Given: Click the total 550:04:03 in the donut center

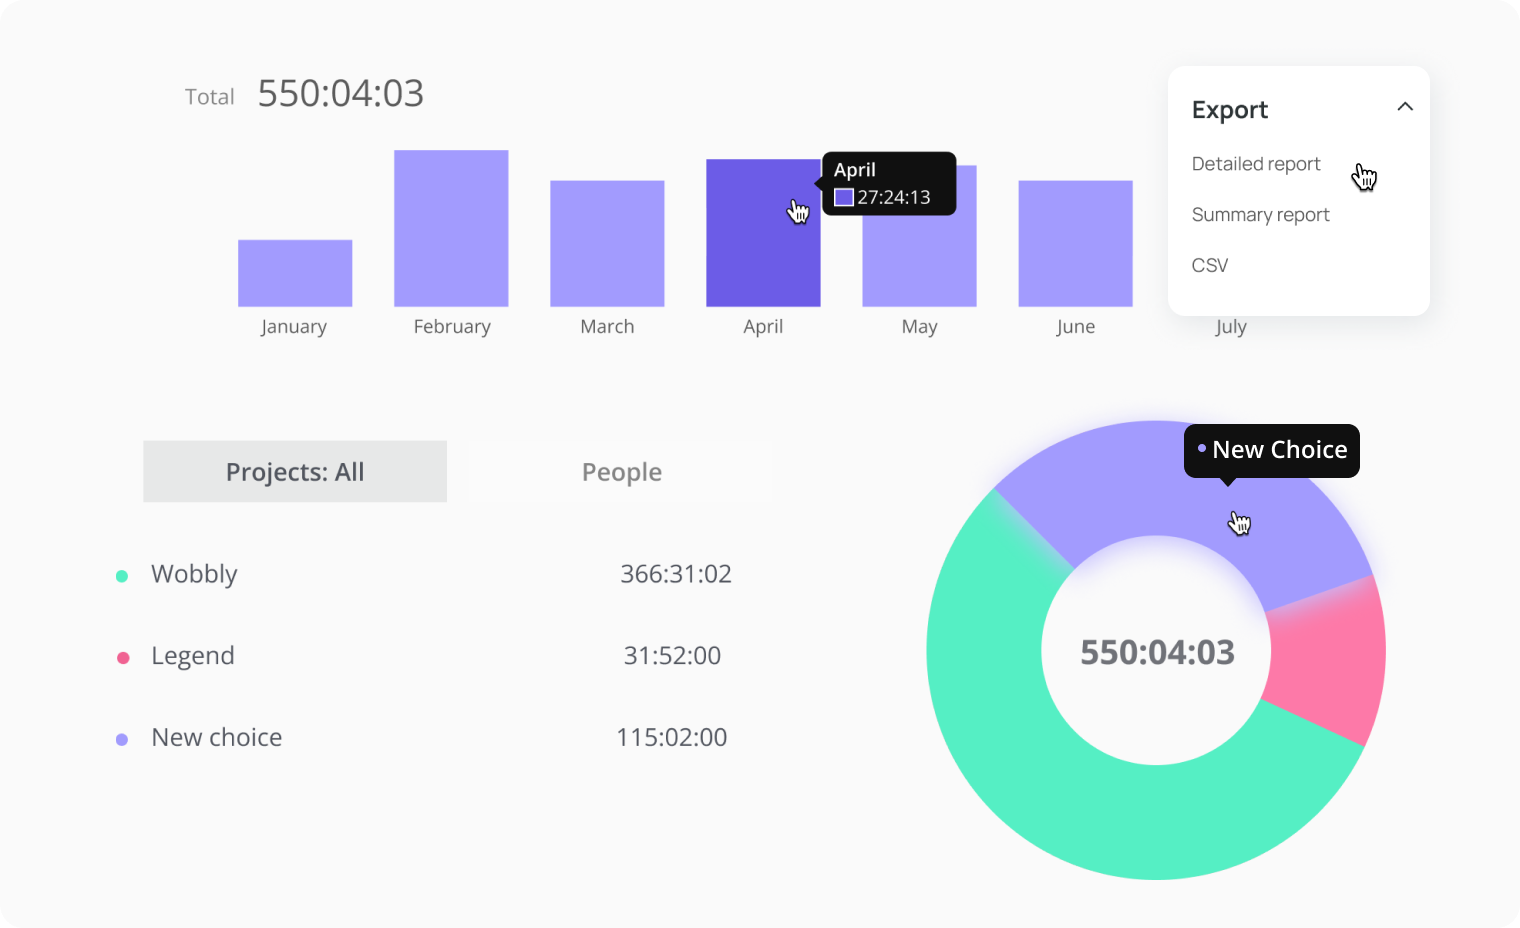Looking at the screenshot, I should pyautogui.click(x=1157, y=651).
